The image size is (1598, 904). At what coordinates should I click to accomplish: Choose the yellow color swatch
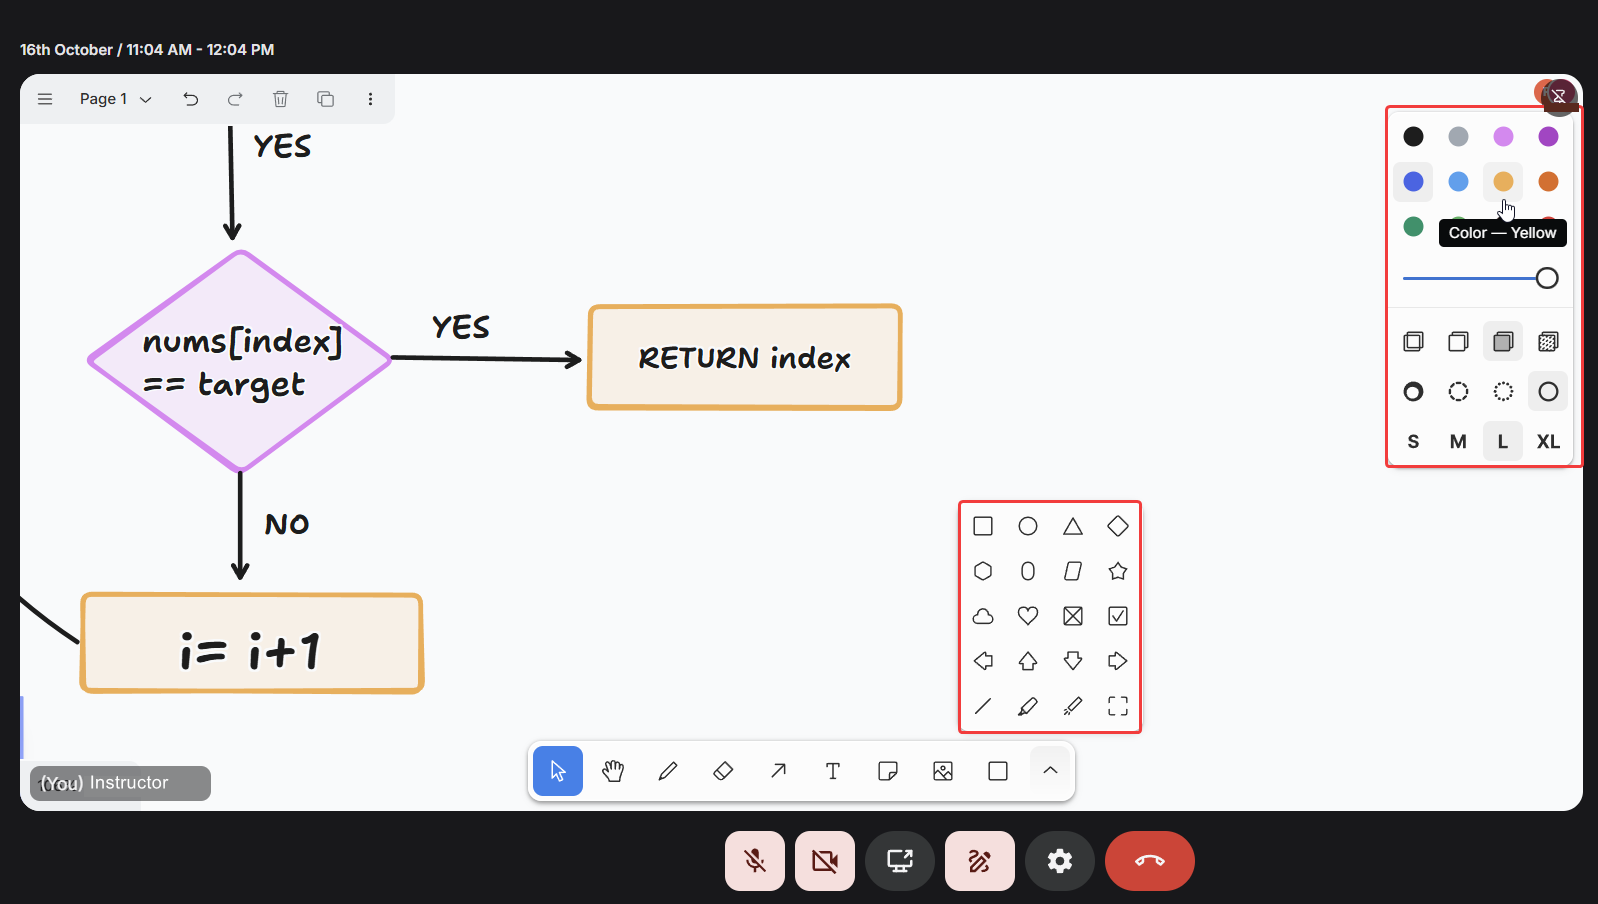[1503, 181]
